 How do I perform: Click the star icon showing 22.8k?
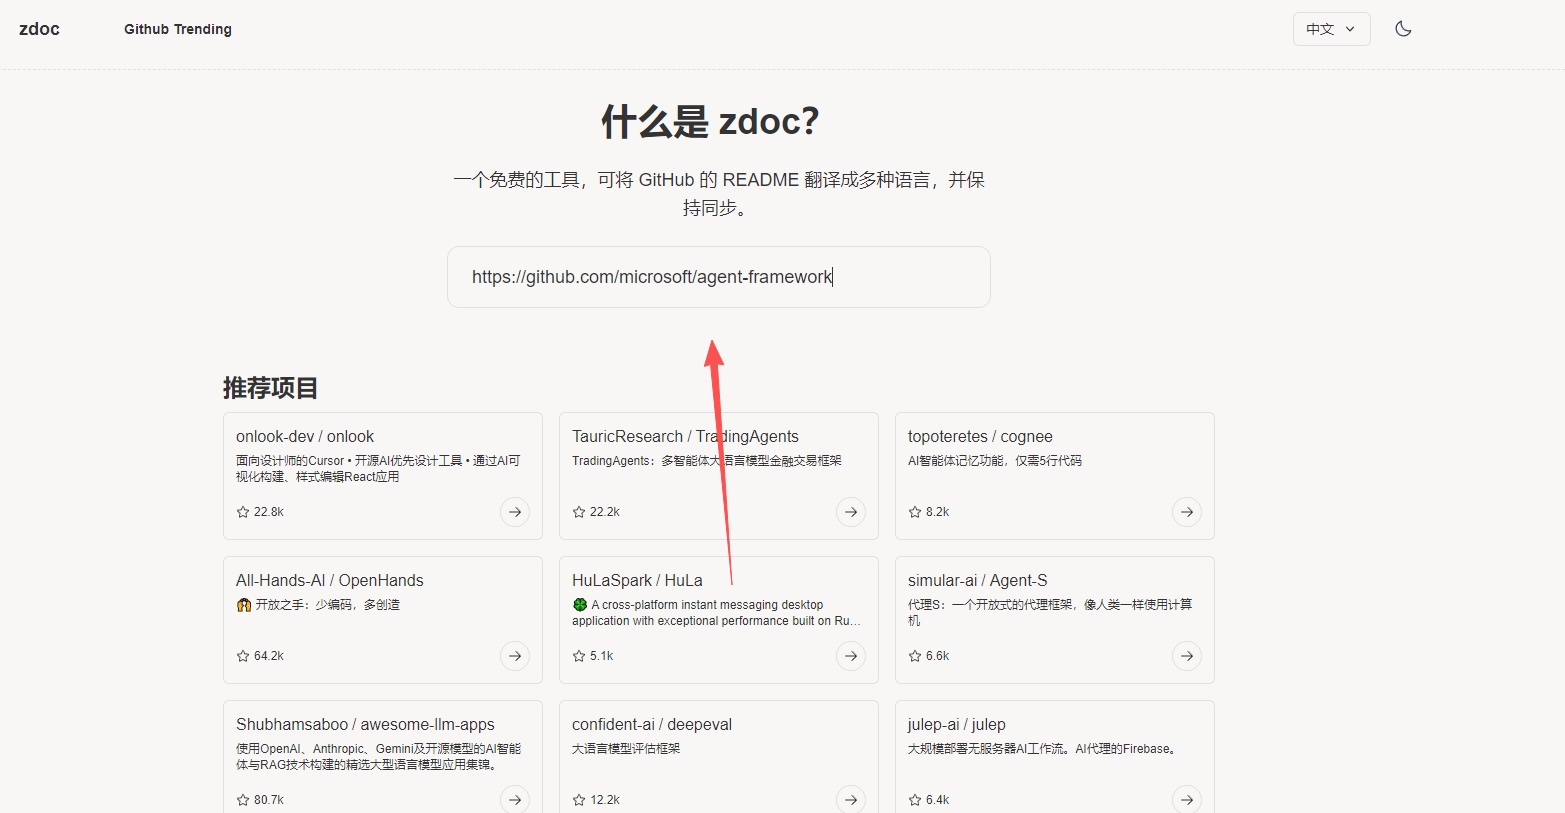tap(243, 512)
